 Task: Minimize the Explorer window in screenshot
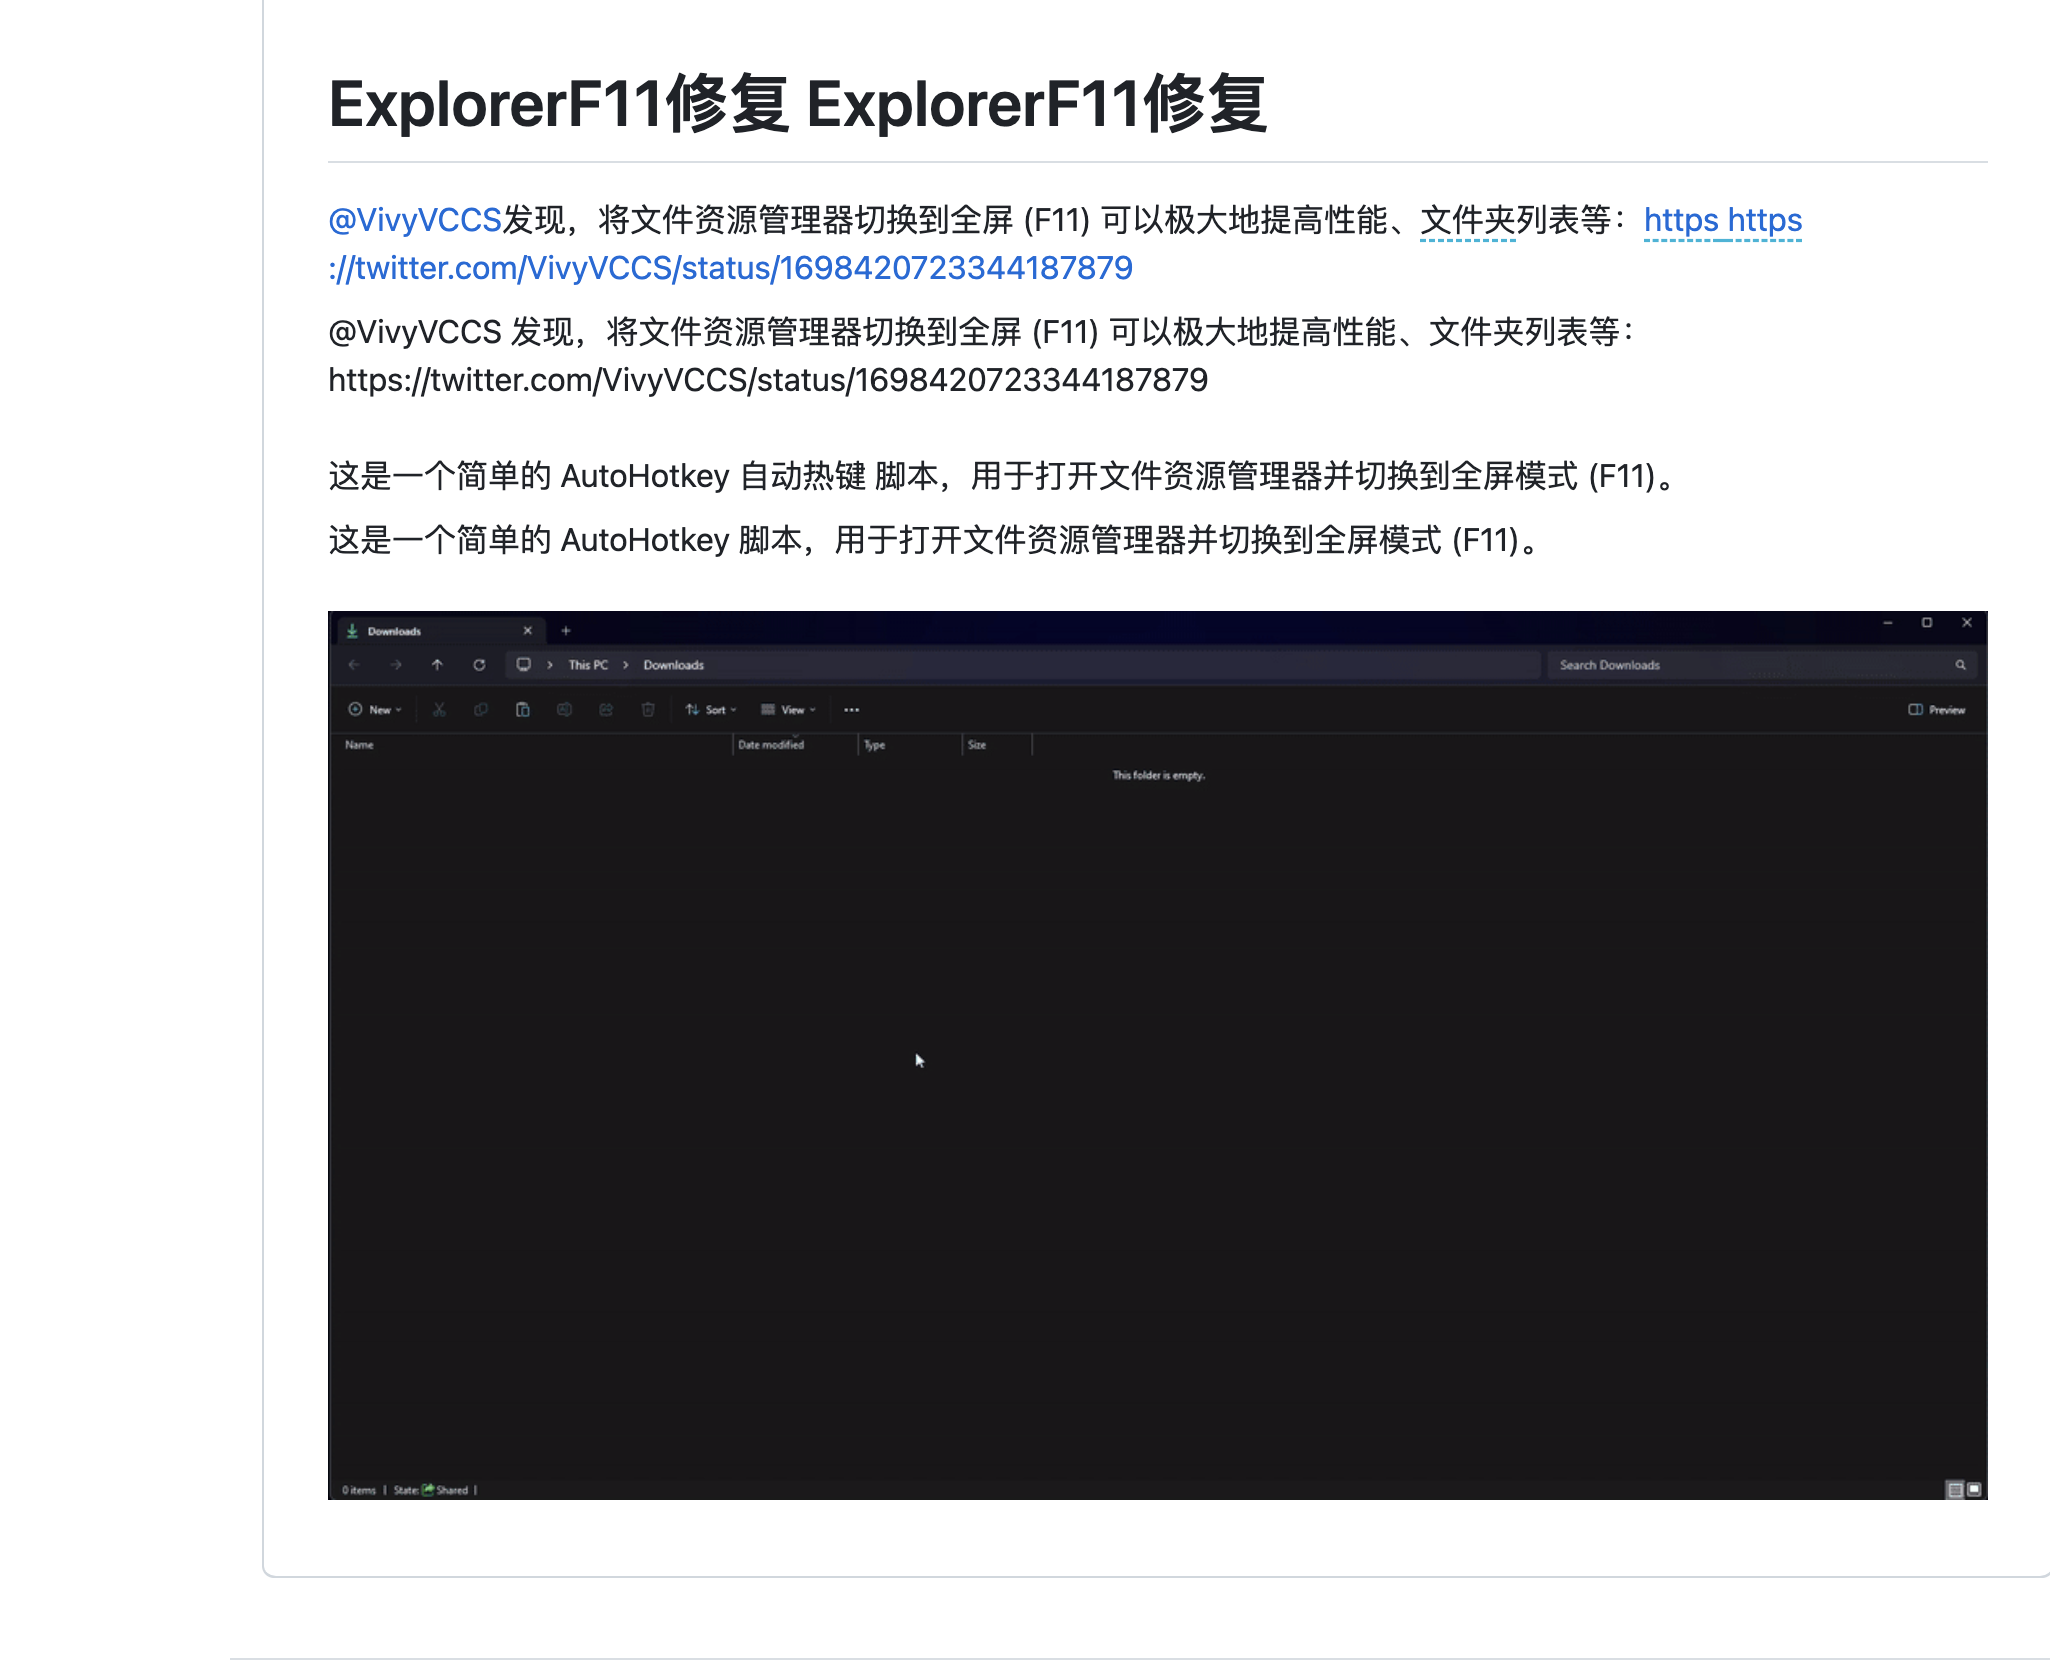click(x=1888, y=623)
